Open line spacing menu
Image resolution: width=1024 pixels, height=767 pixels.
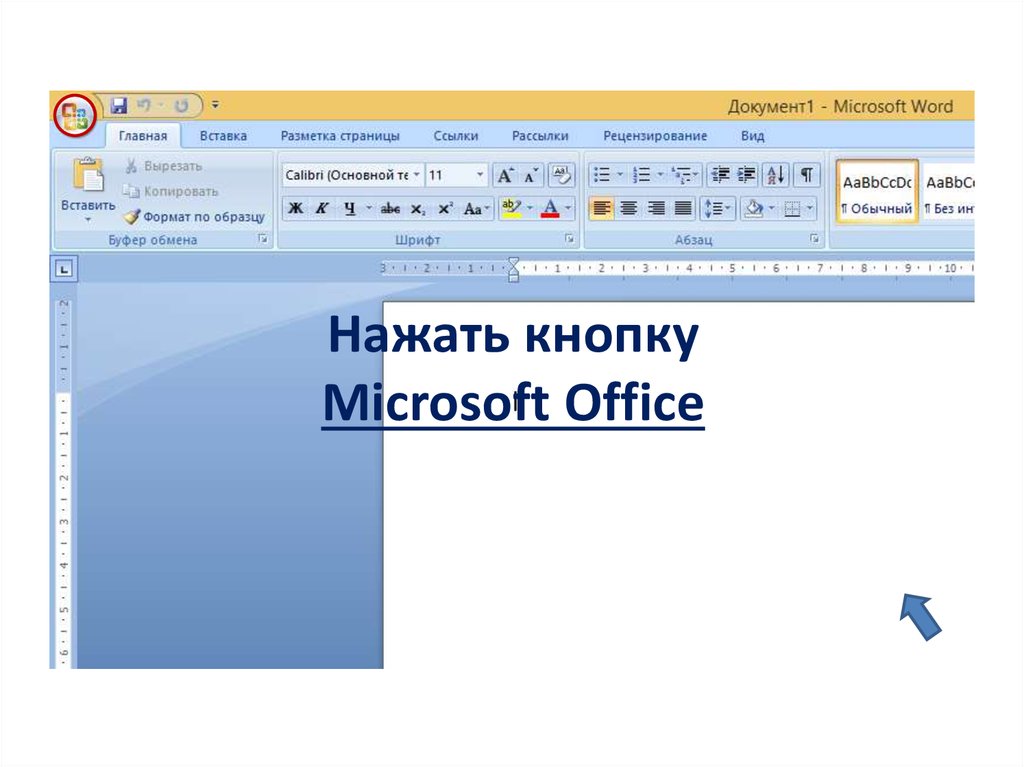[x=717, y=208]
